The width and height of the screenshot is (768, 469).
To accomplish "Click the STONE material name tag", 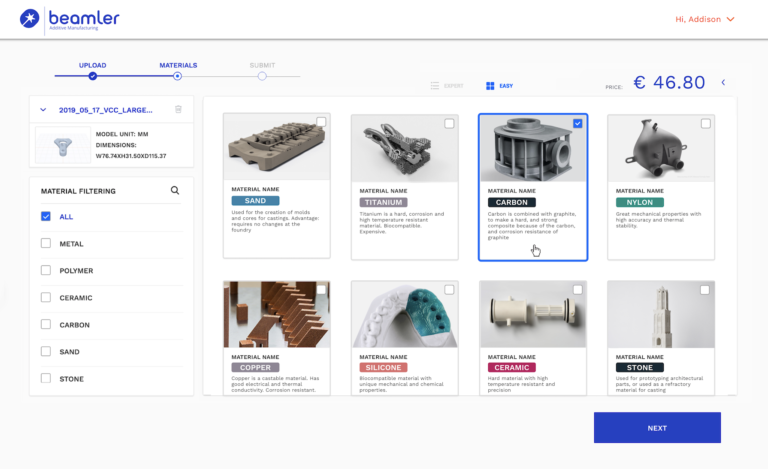I will (x=640, y=367).
